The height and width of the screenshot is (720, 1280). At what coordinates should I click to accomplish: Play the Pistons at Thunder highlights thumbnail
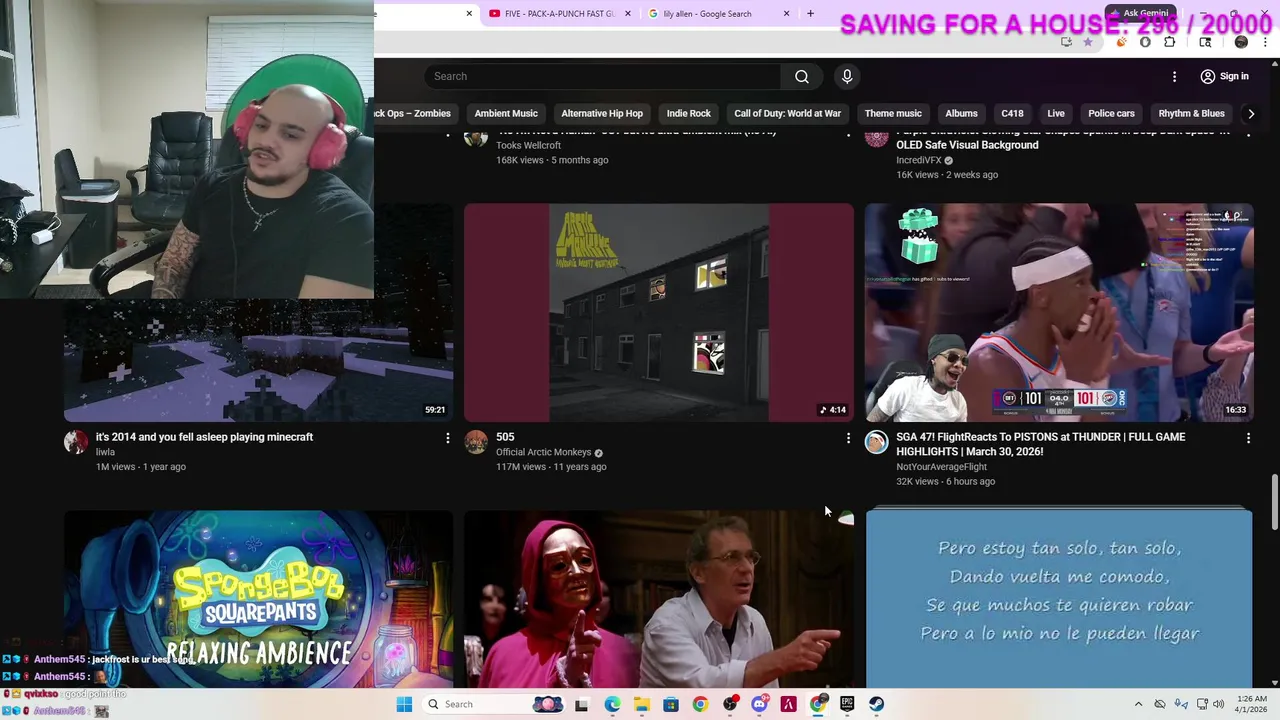click(1059, 313)
